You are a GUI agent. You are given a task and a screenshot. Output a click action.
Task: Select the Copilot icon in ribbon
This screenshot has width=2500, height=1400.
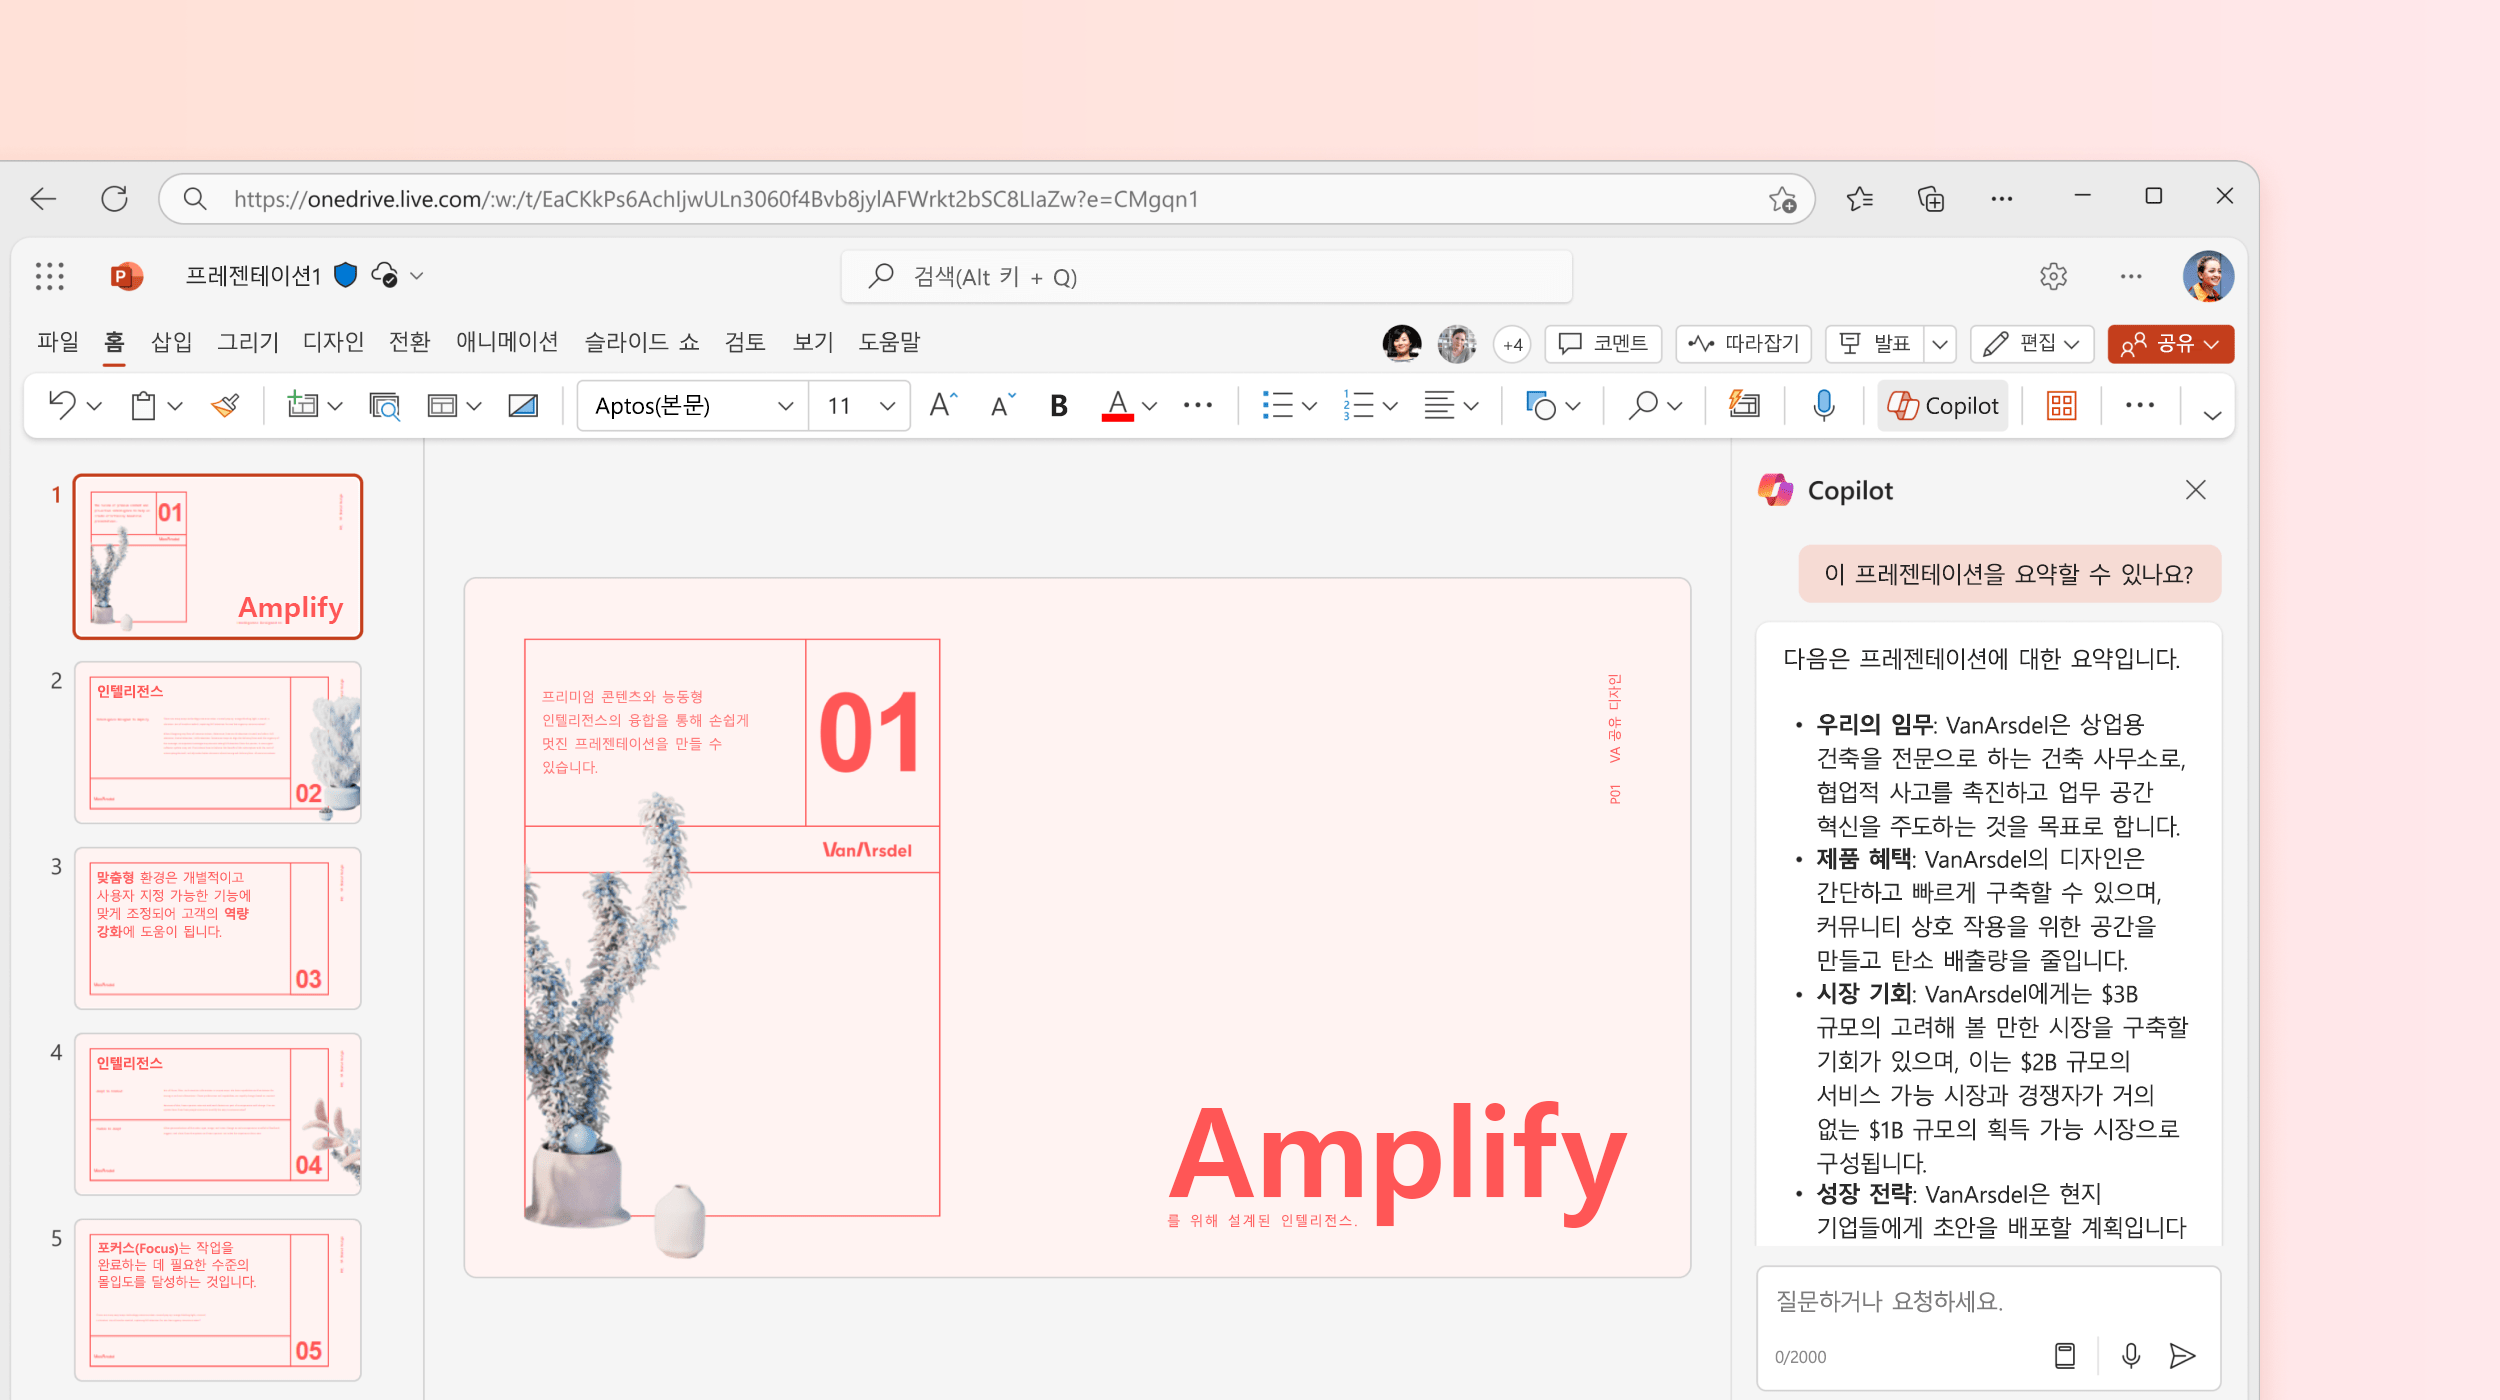pyautogui.click(x=1942, y=404)
